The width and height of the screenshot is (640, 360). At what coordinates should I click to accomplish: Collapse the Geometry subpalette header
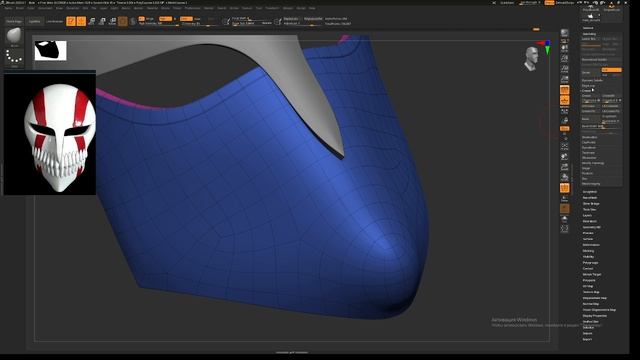tap(589, 34)
